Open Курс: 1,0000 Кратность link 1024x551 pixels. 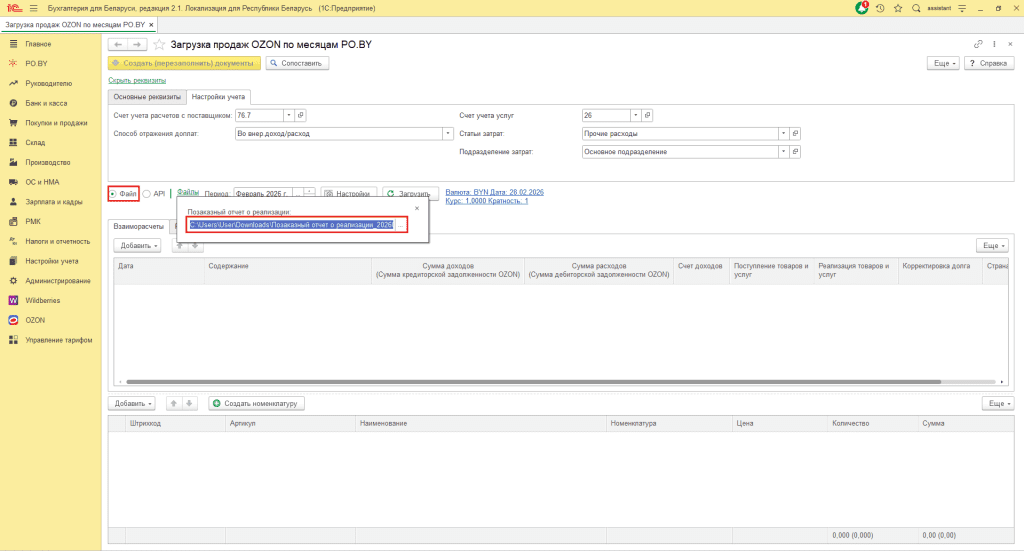tap(487, 201)
